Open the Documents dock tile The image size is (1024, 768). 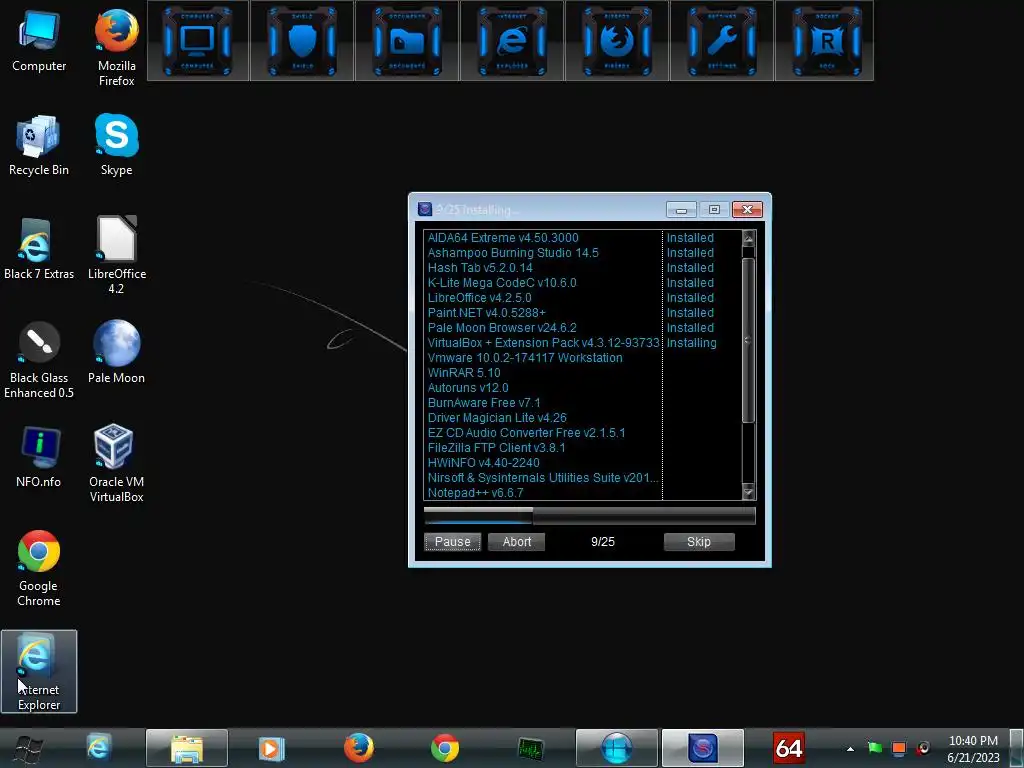(x=407, y=40)
